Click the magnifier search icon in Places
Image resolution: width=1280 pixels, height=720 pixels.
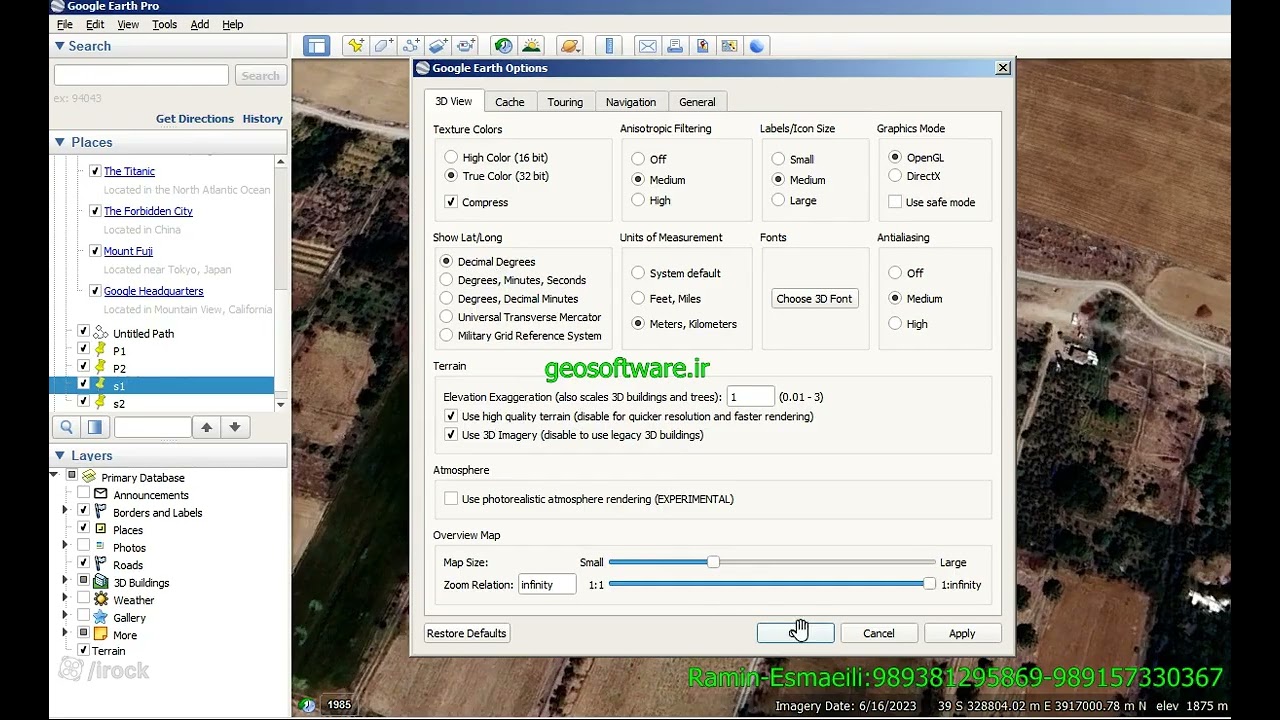pyautogui.click(x=66, y=427)
